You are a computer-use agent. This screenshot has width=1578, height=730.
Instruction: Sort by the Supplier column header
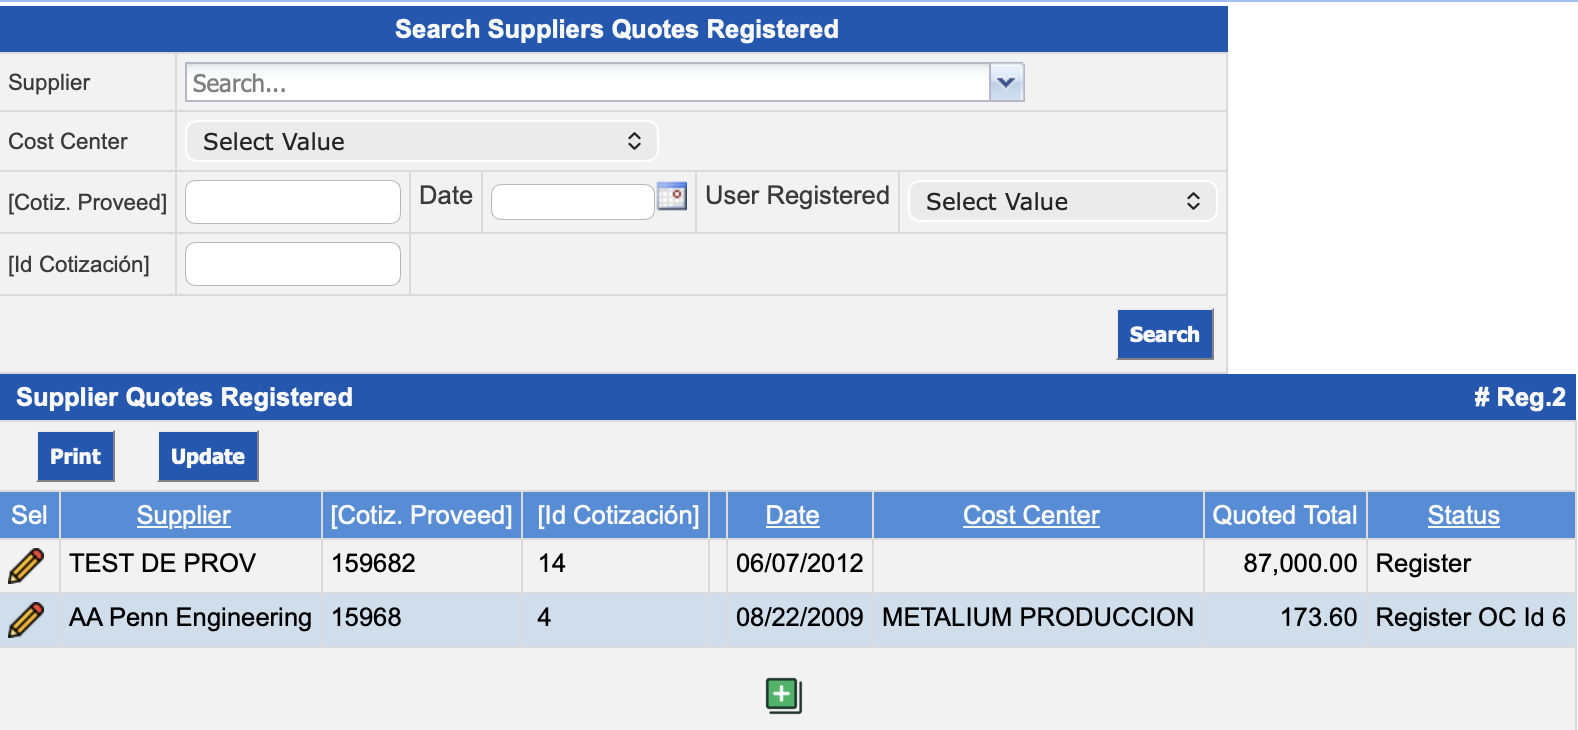[184, 516]
